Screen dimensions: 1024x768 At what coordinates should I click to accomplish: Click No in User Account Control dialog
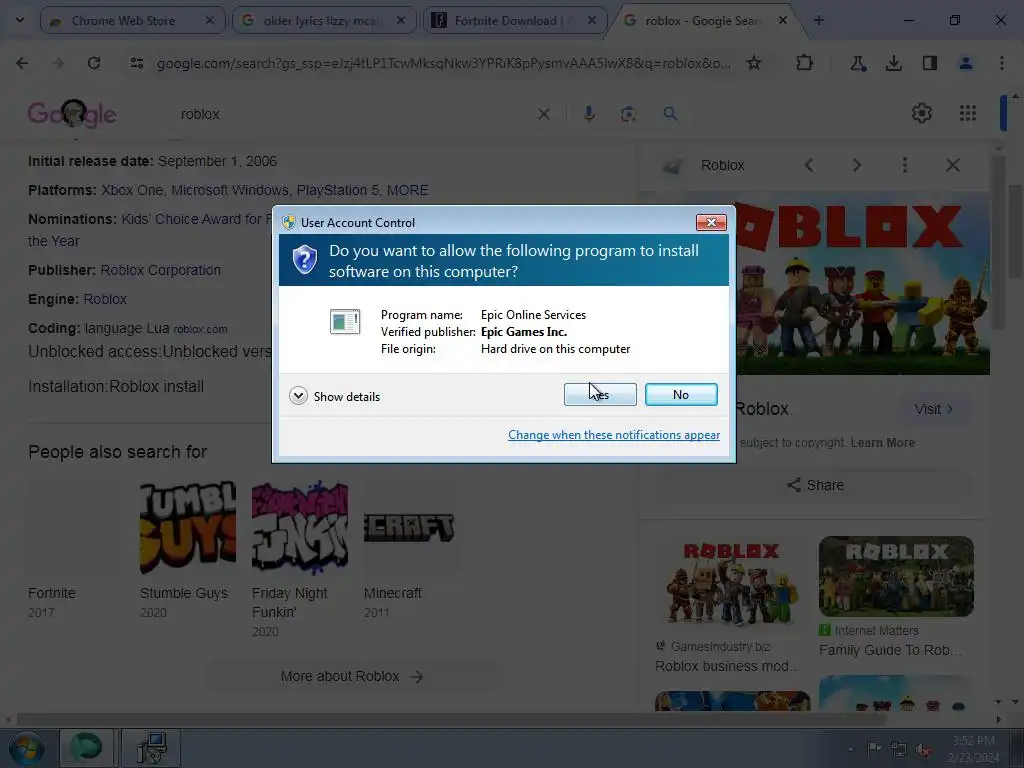680,394
